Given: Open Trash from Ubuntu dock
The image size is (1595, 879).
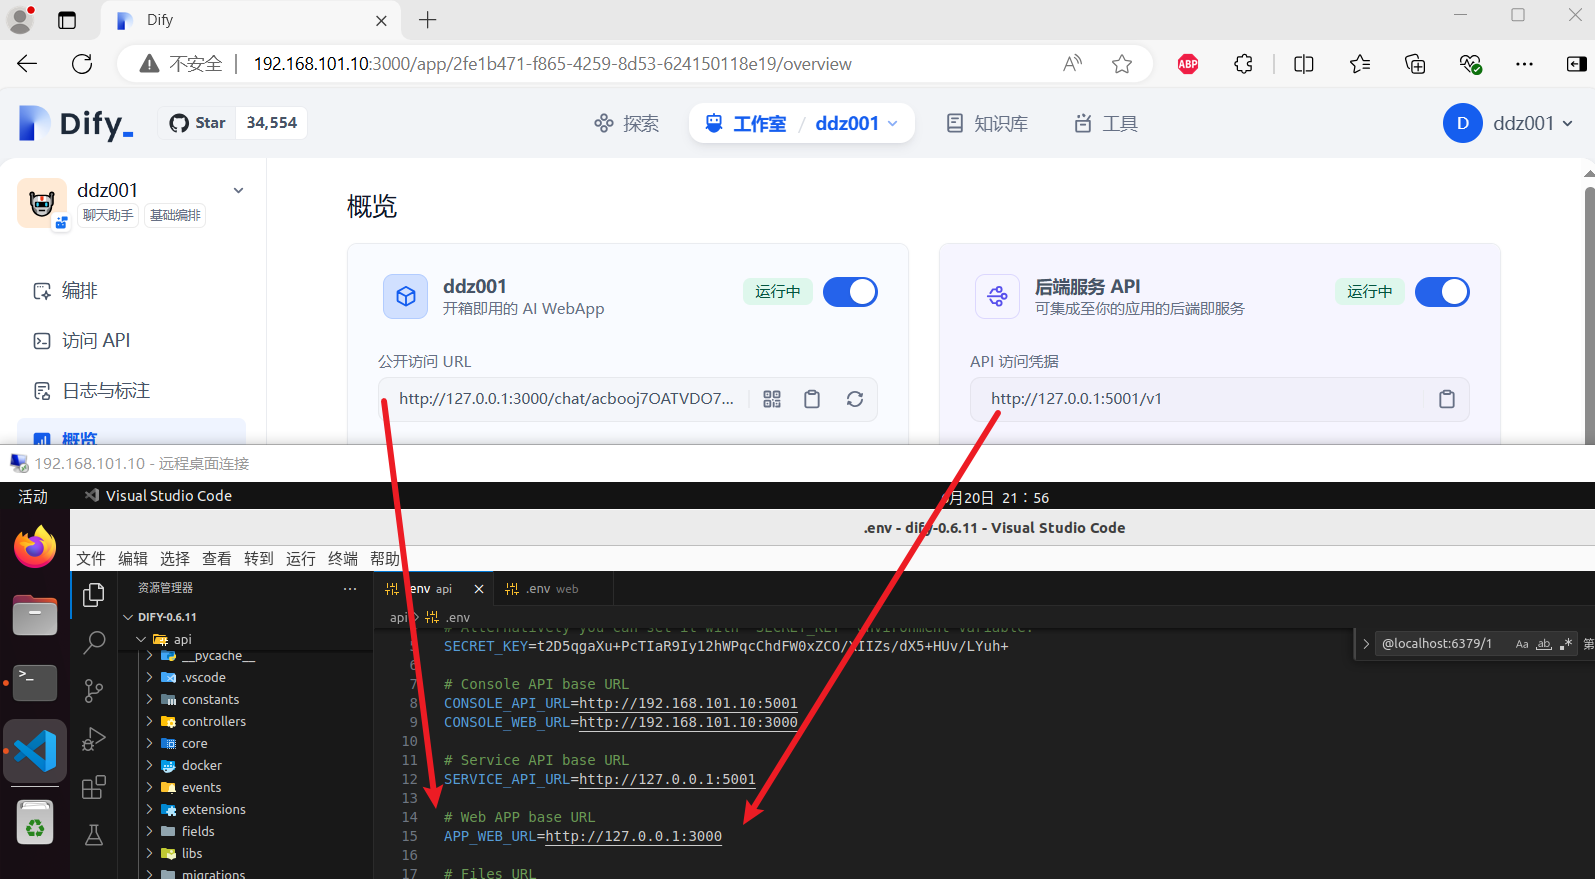Looking at the screenshot, I should pos(35,823).
